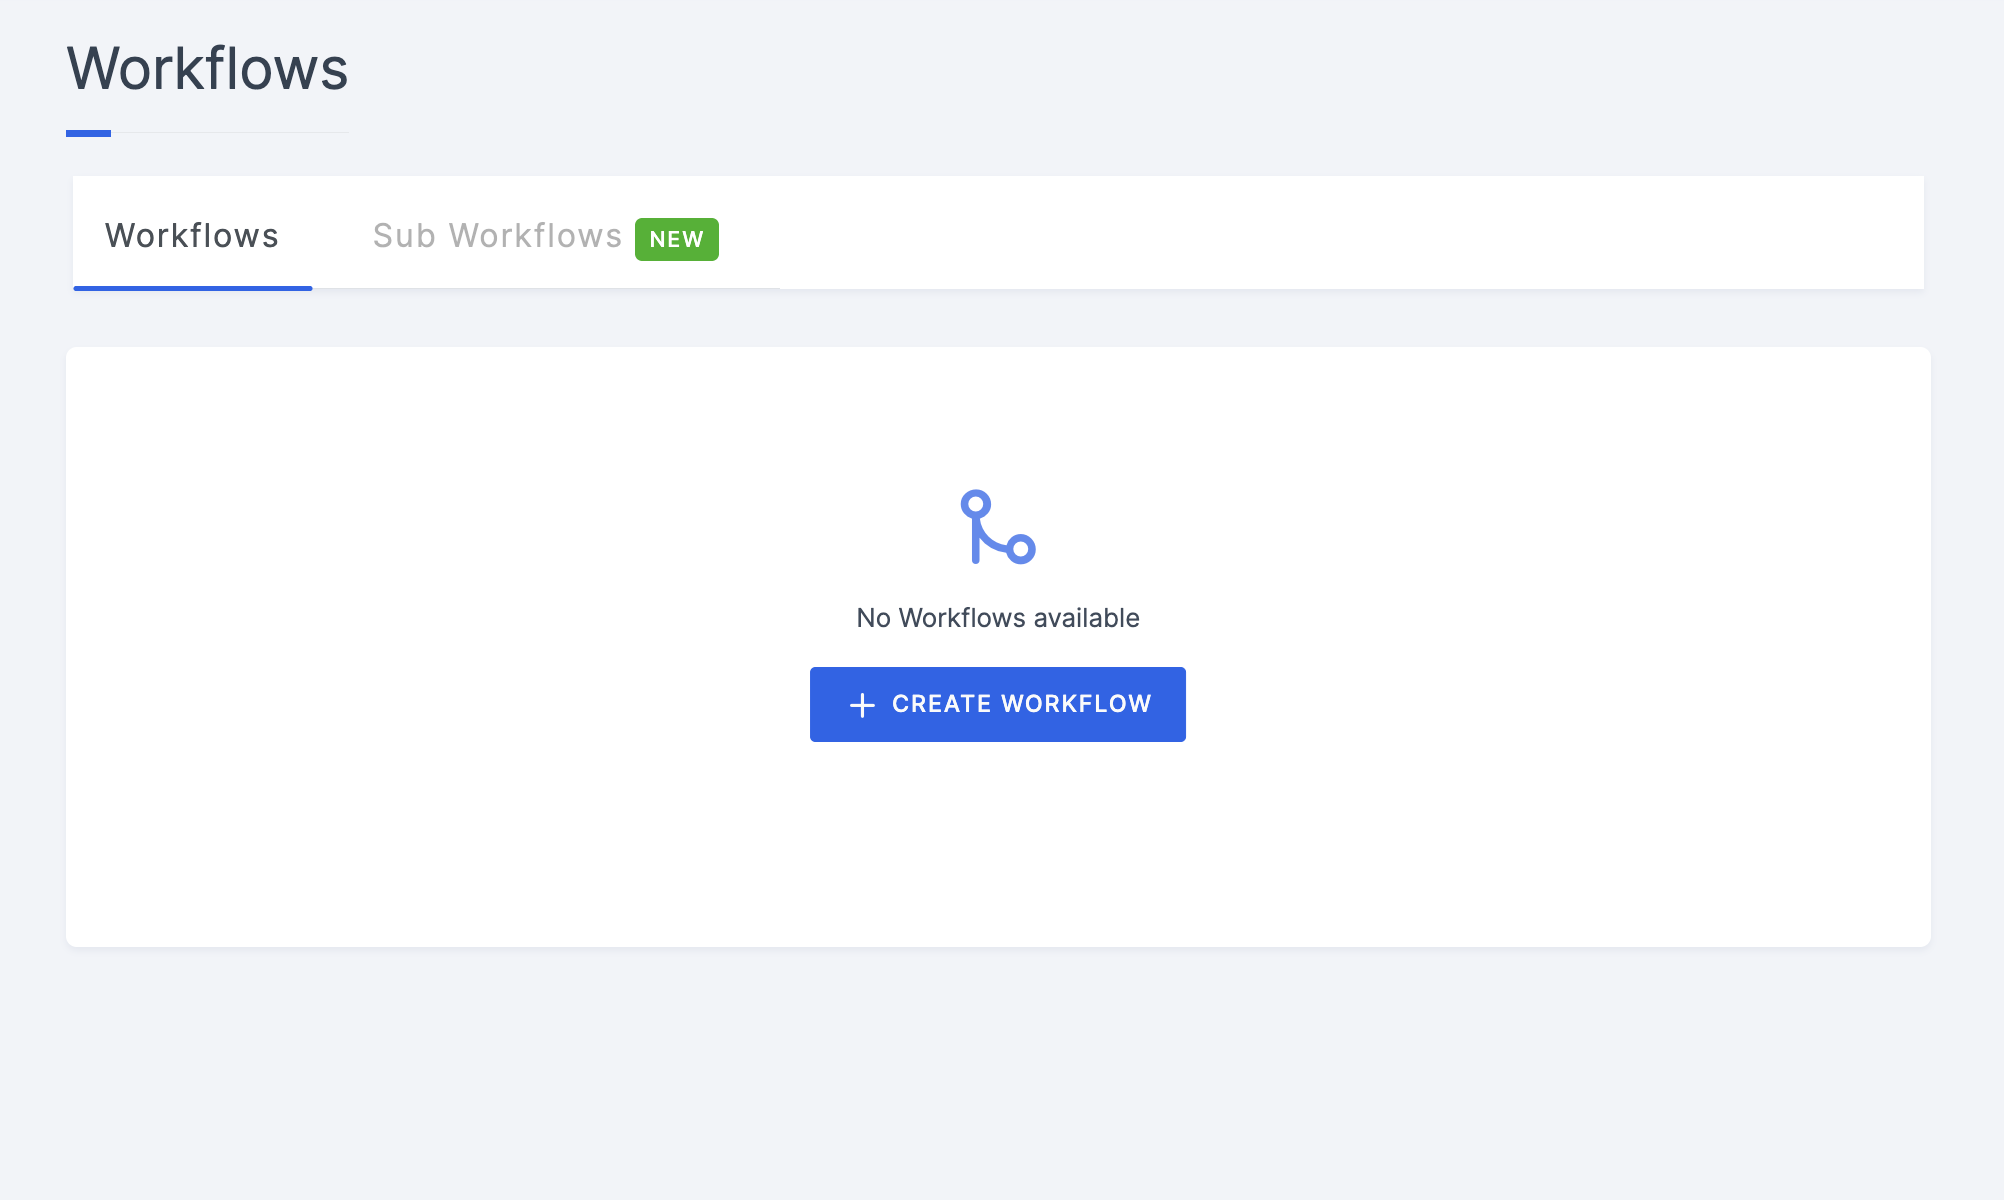Click the Workflows page heading

pos(208,69)
